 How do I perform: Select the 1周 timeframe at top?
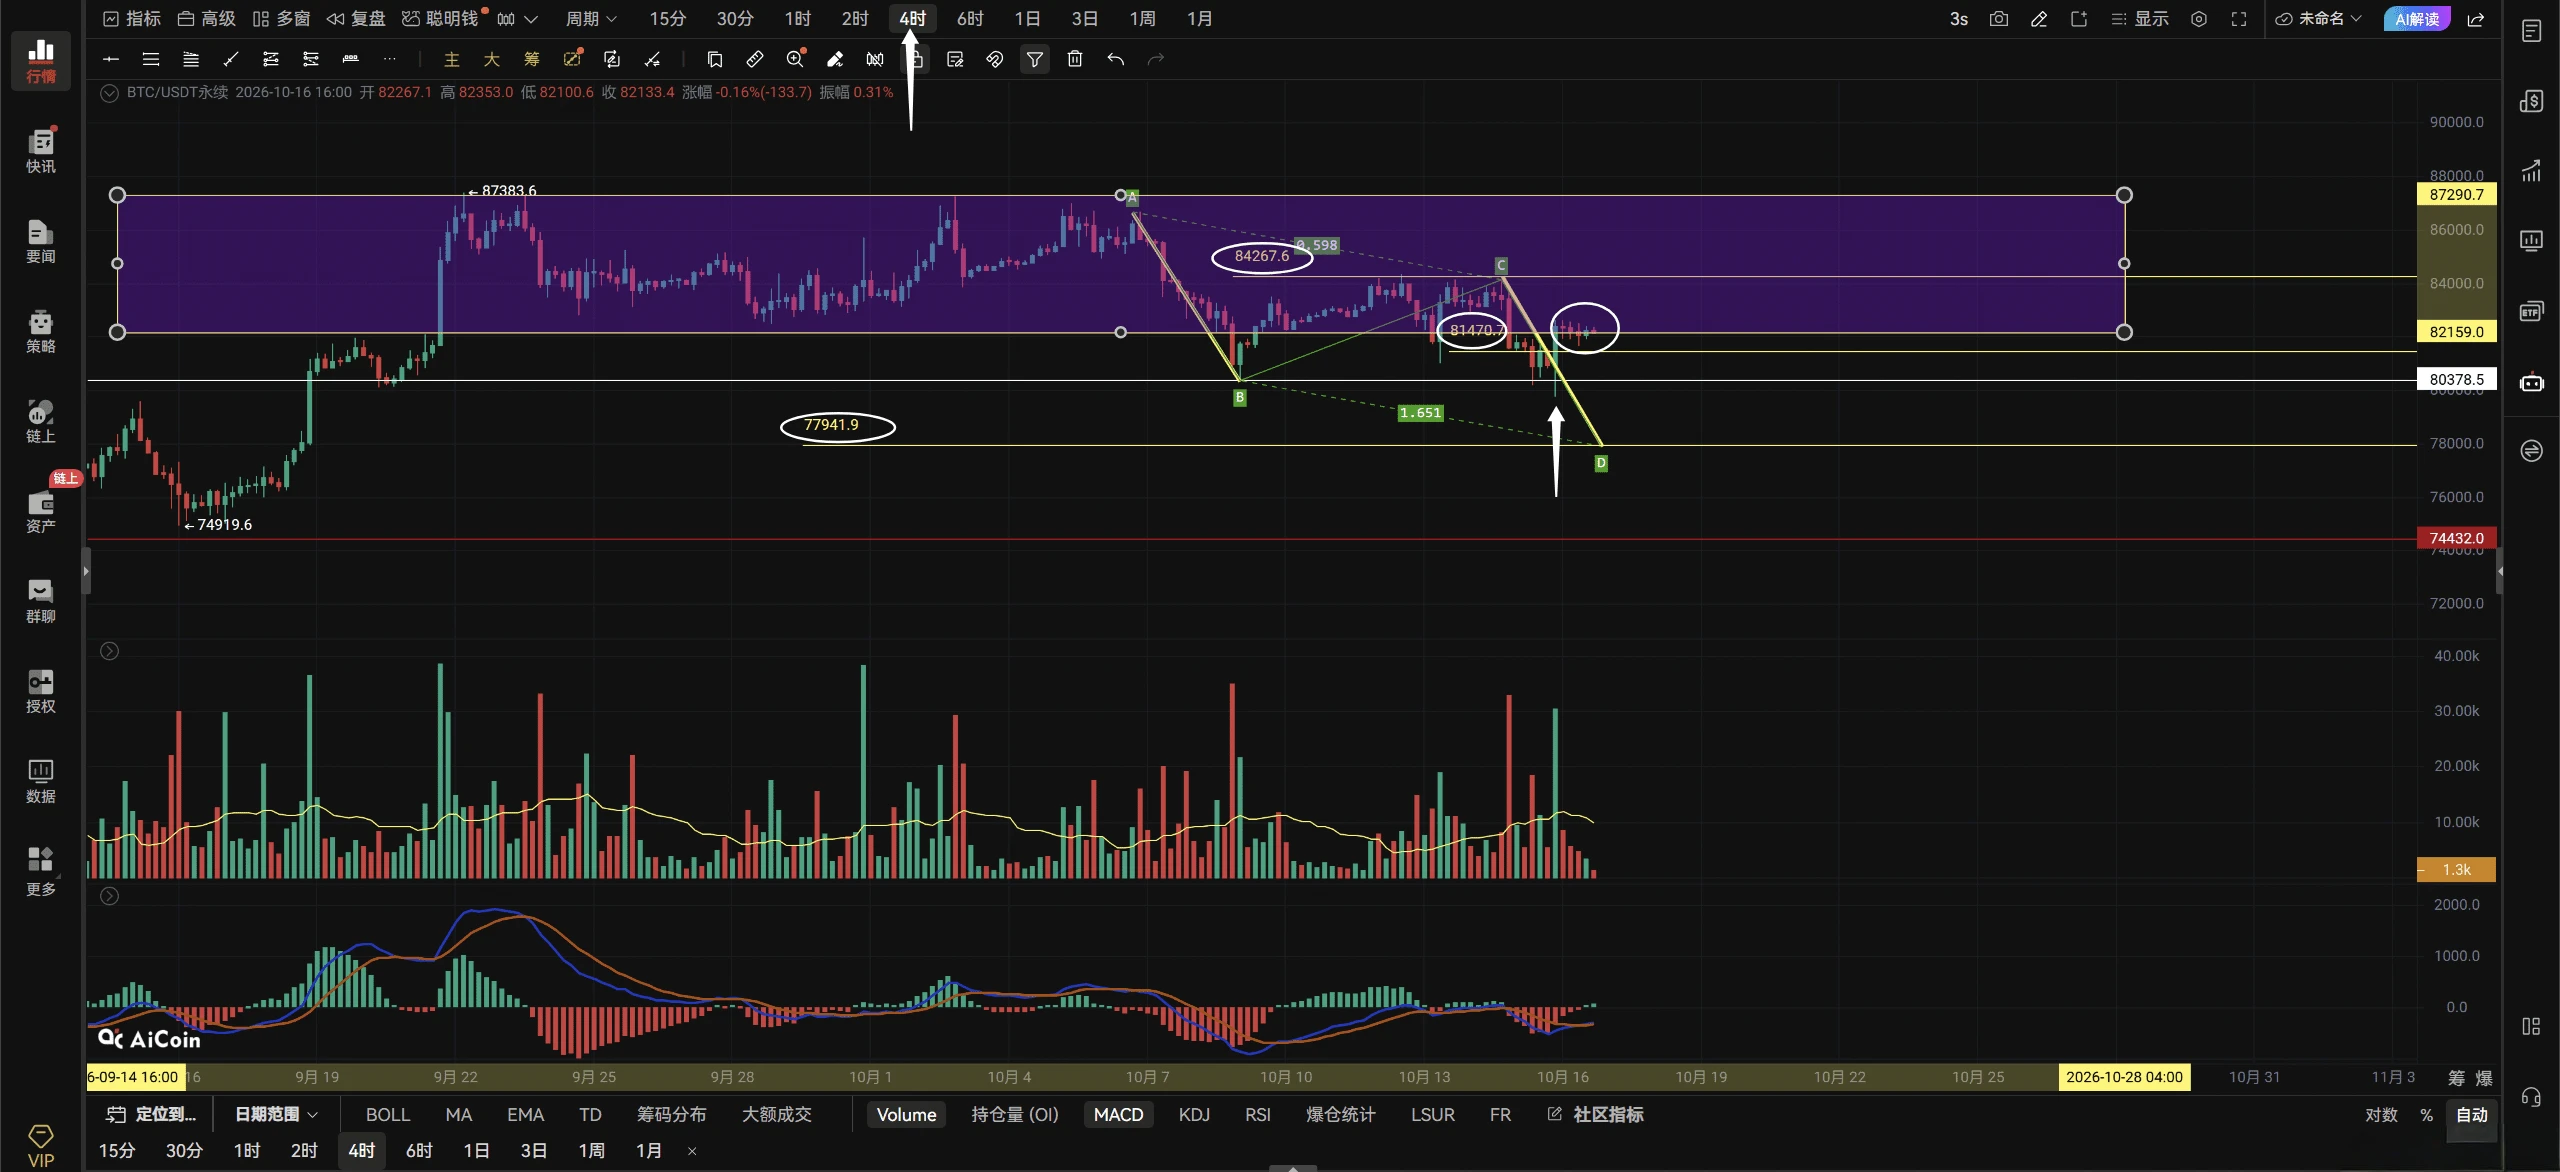(x=1142, y=19)
